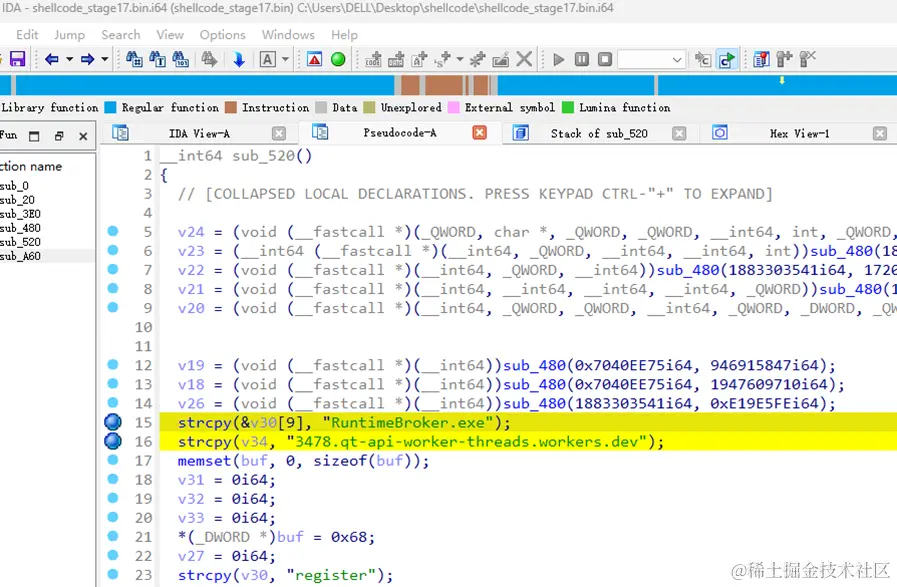Click the greyed-out search next binoculars icon

tap(209, 59)
